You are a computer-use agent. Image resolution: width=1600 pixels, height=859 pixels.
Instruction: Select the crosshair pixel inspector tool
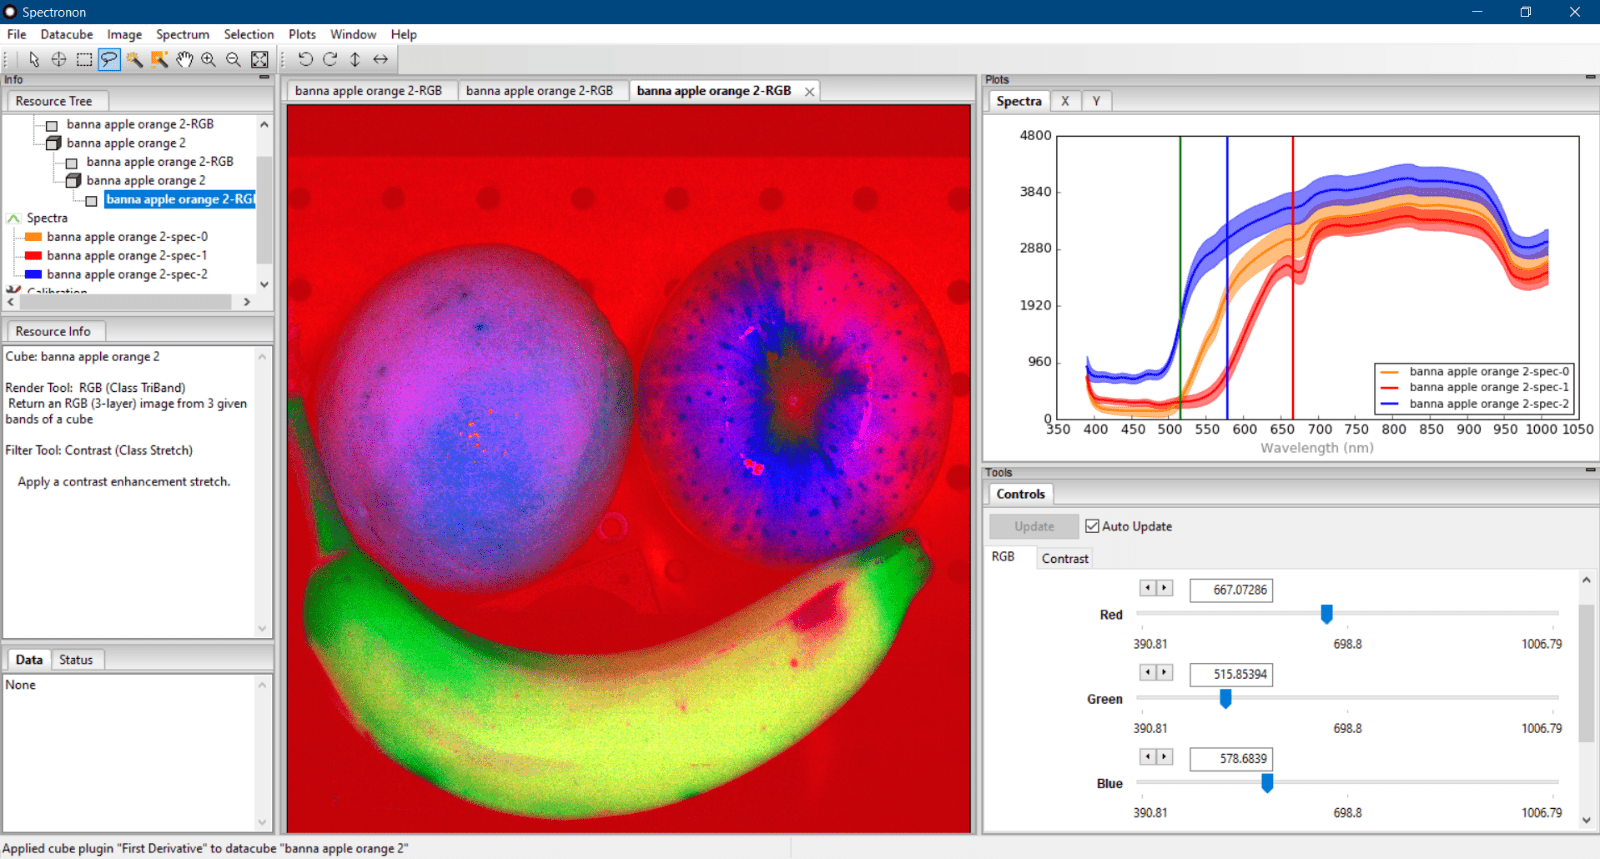59,60
